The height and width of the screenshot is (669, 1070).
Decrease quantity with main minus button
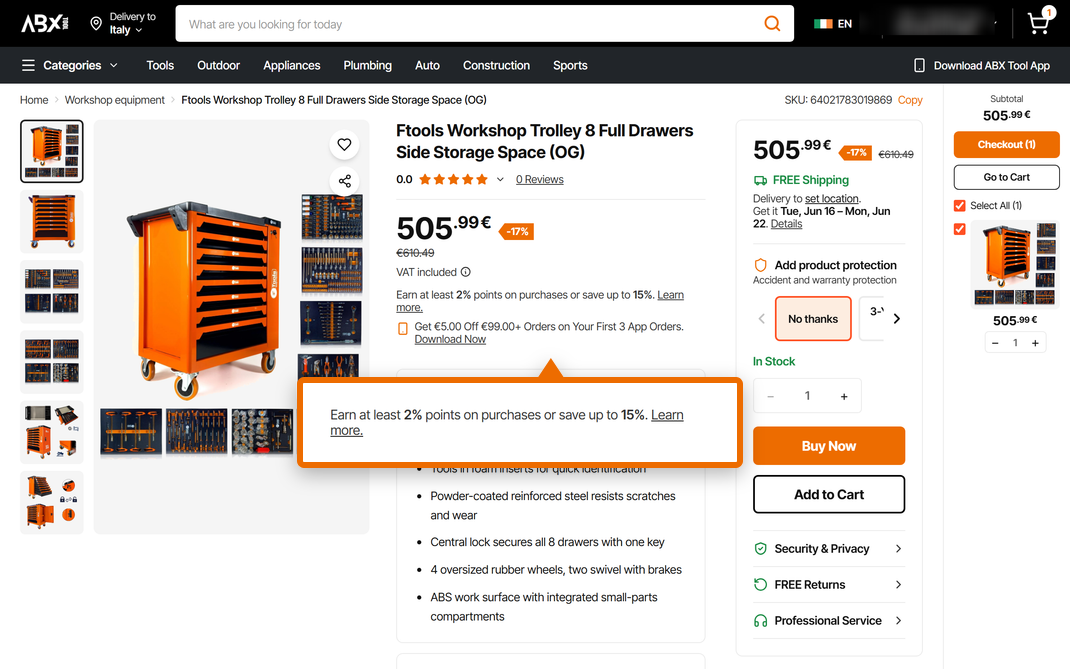pyautogui.click(x=770, y=396)
